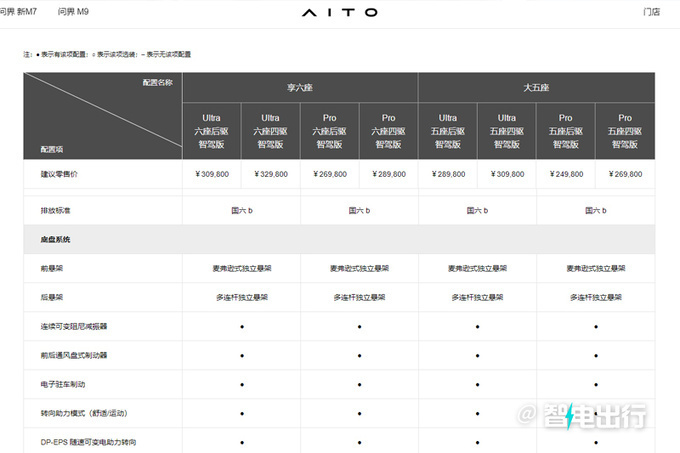Click the 前后通风盘式制动器 row label

[74, 355]
